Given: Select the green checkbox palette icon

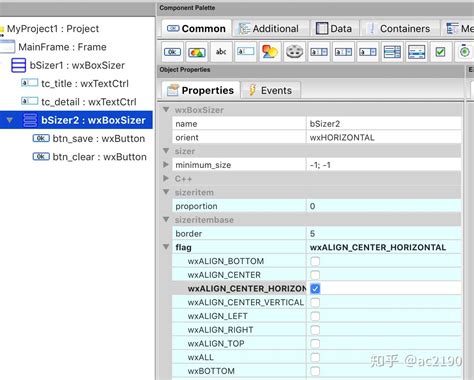Looking at the screenshot, I should click(x=440, y=52).
